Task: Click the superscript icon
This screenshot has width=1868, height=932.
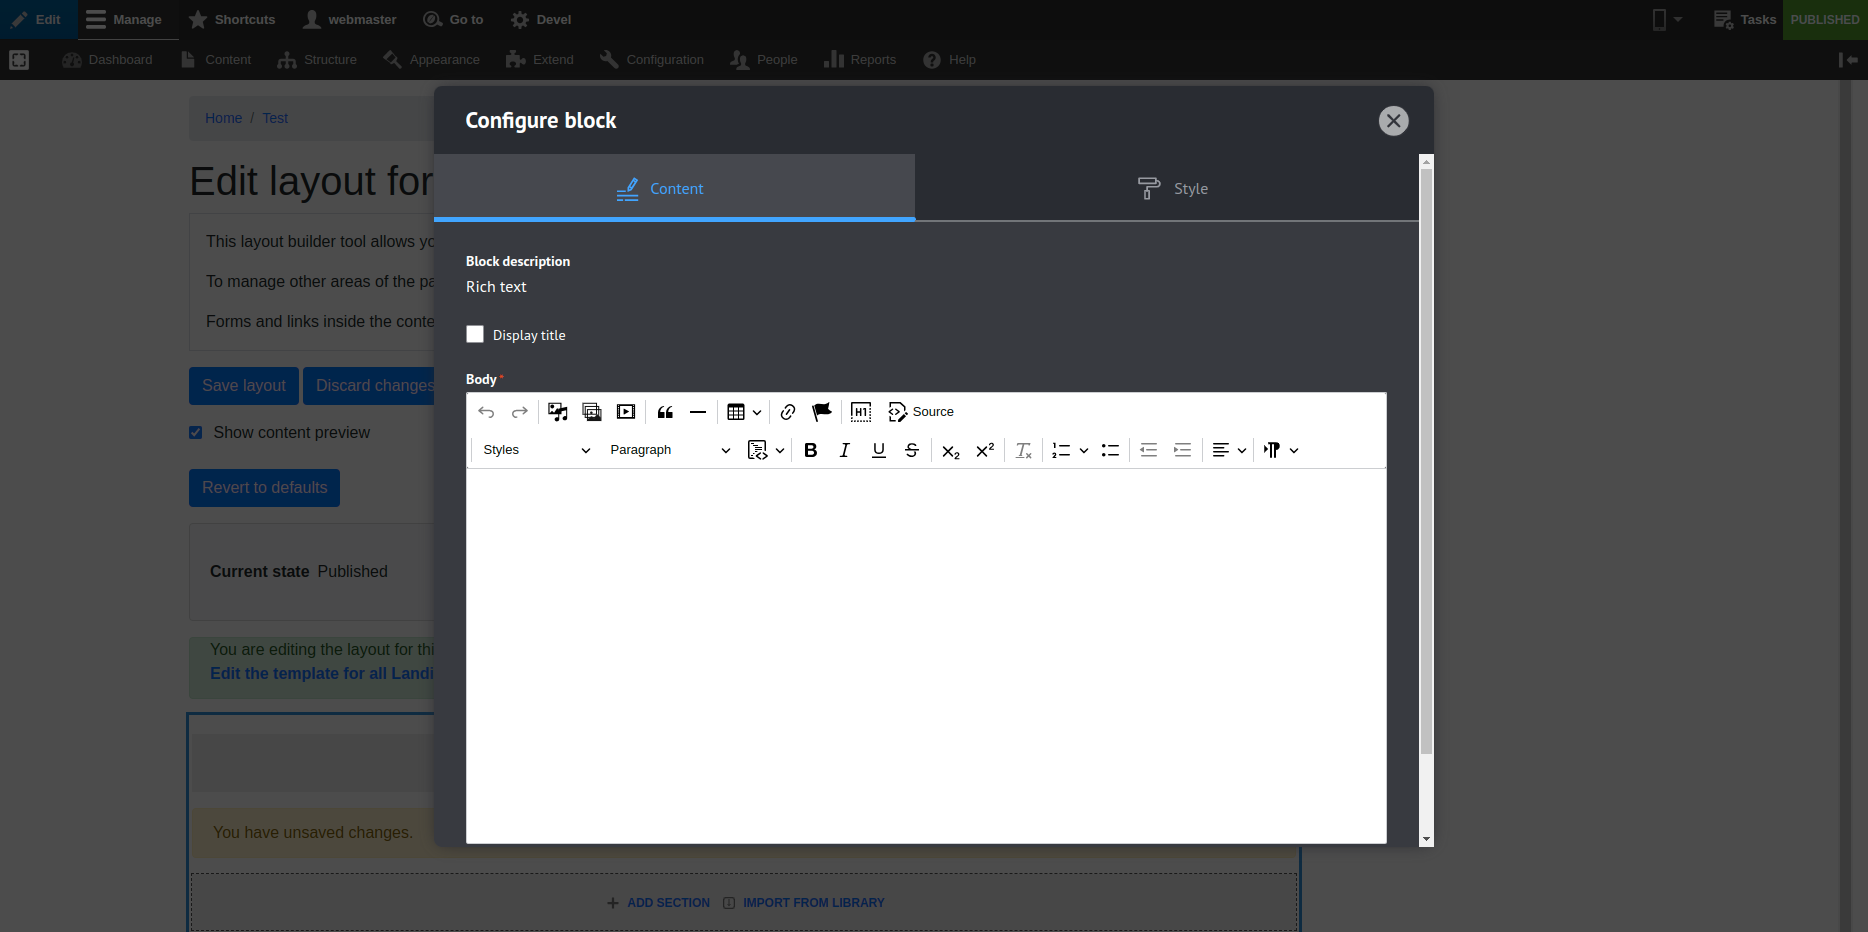Action: click(x=985, y=450)
